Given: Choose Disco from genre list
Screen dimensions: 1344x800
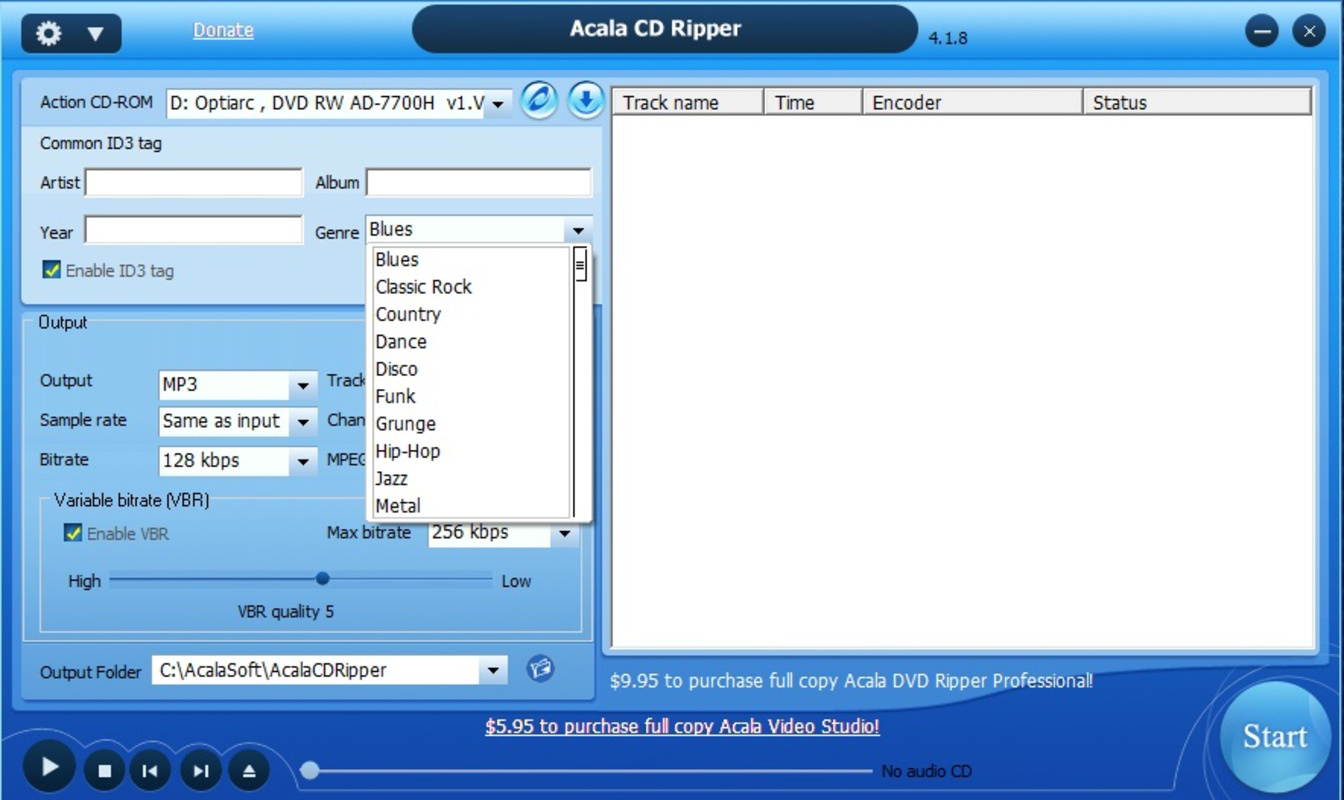Looking at the screenshot, I should point(471,369).
